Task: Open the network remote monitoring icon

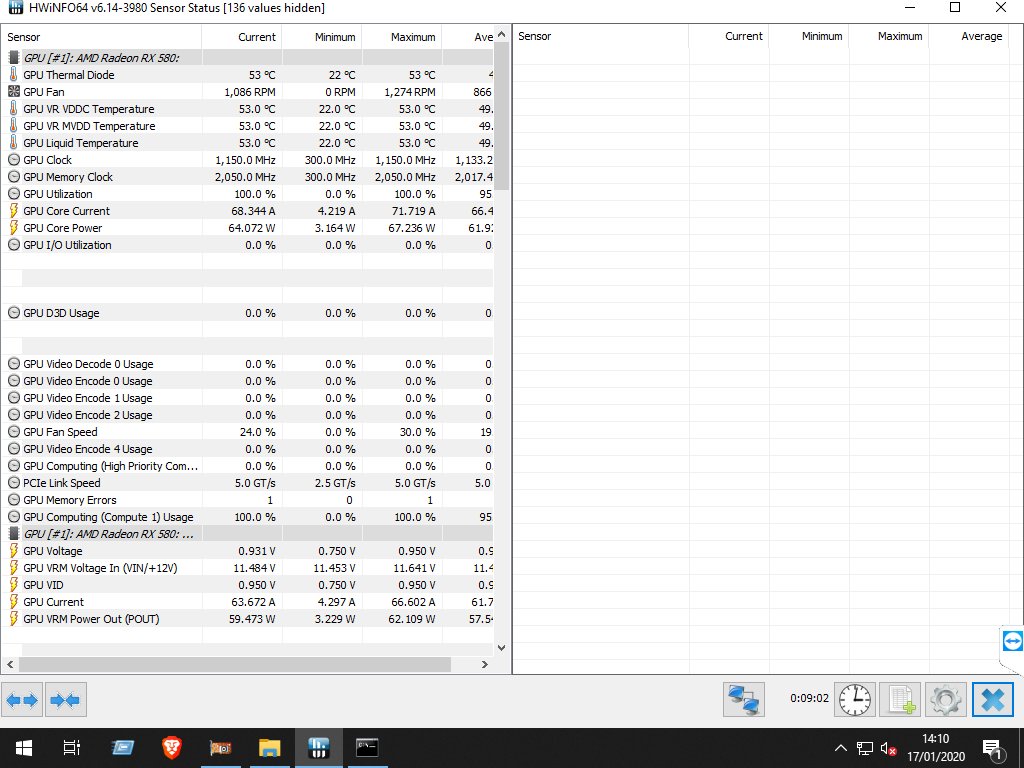Action: pos(744,699)
